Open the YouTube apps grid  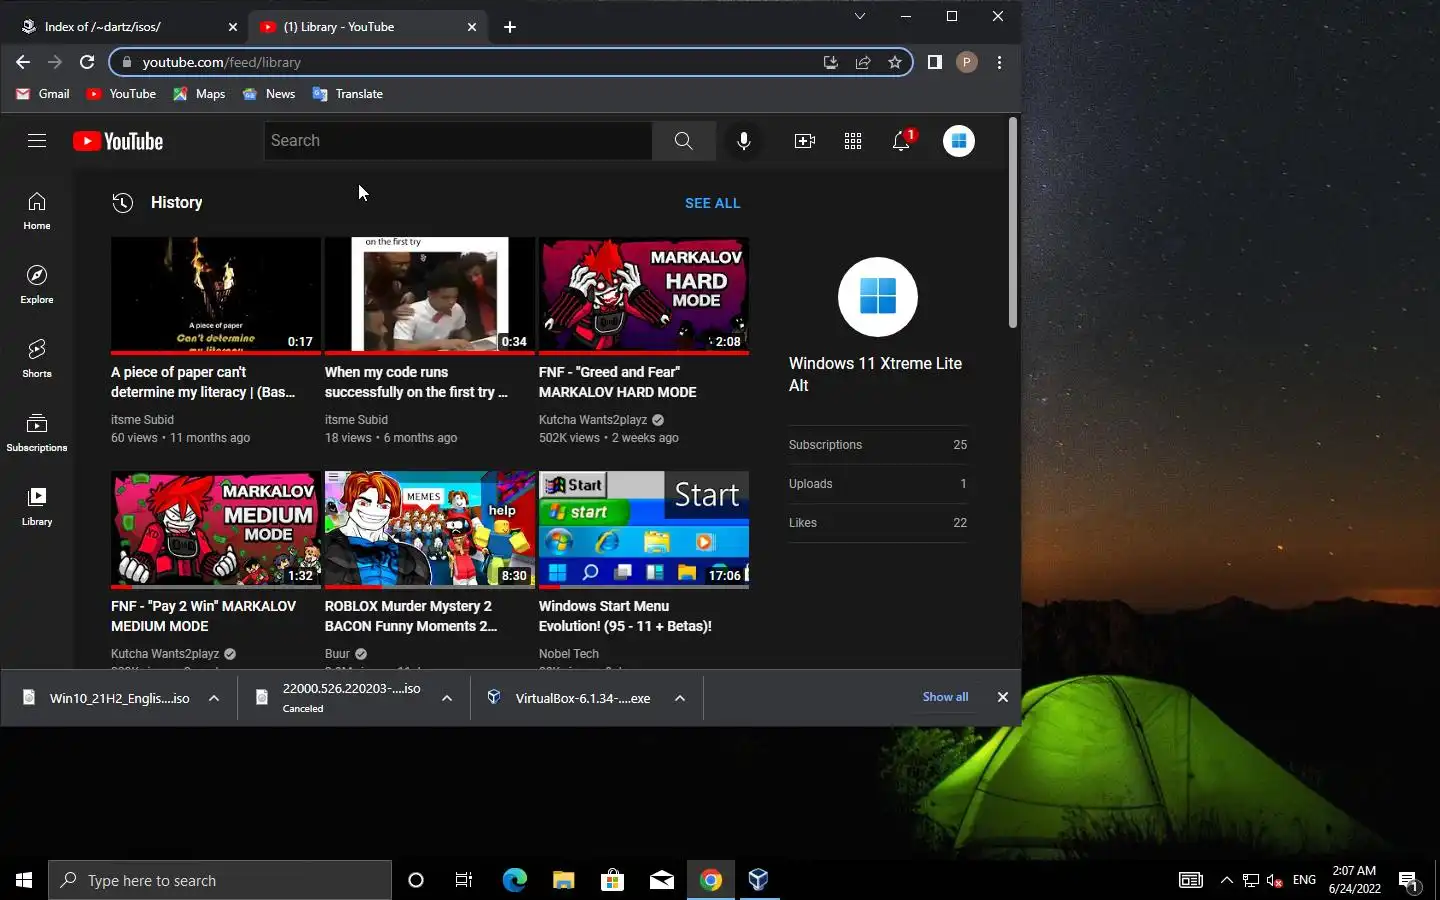853,141
